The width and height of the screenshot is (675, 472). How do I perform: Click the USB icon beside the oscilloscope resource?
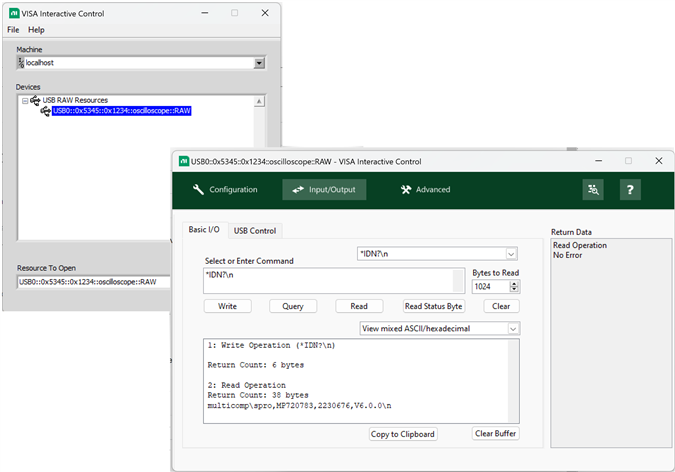[45, 111]
